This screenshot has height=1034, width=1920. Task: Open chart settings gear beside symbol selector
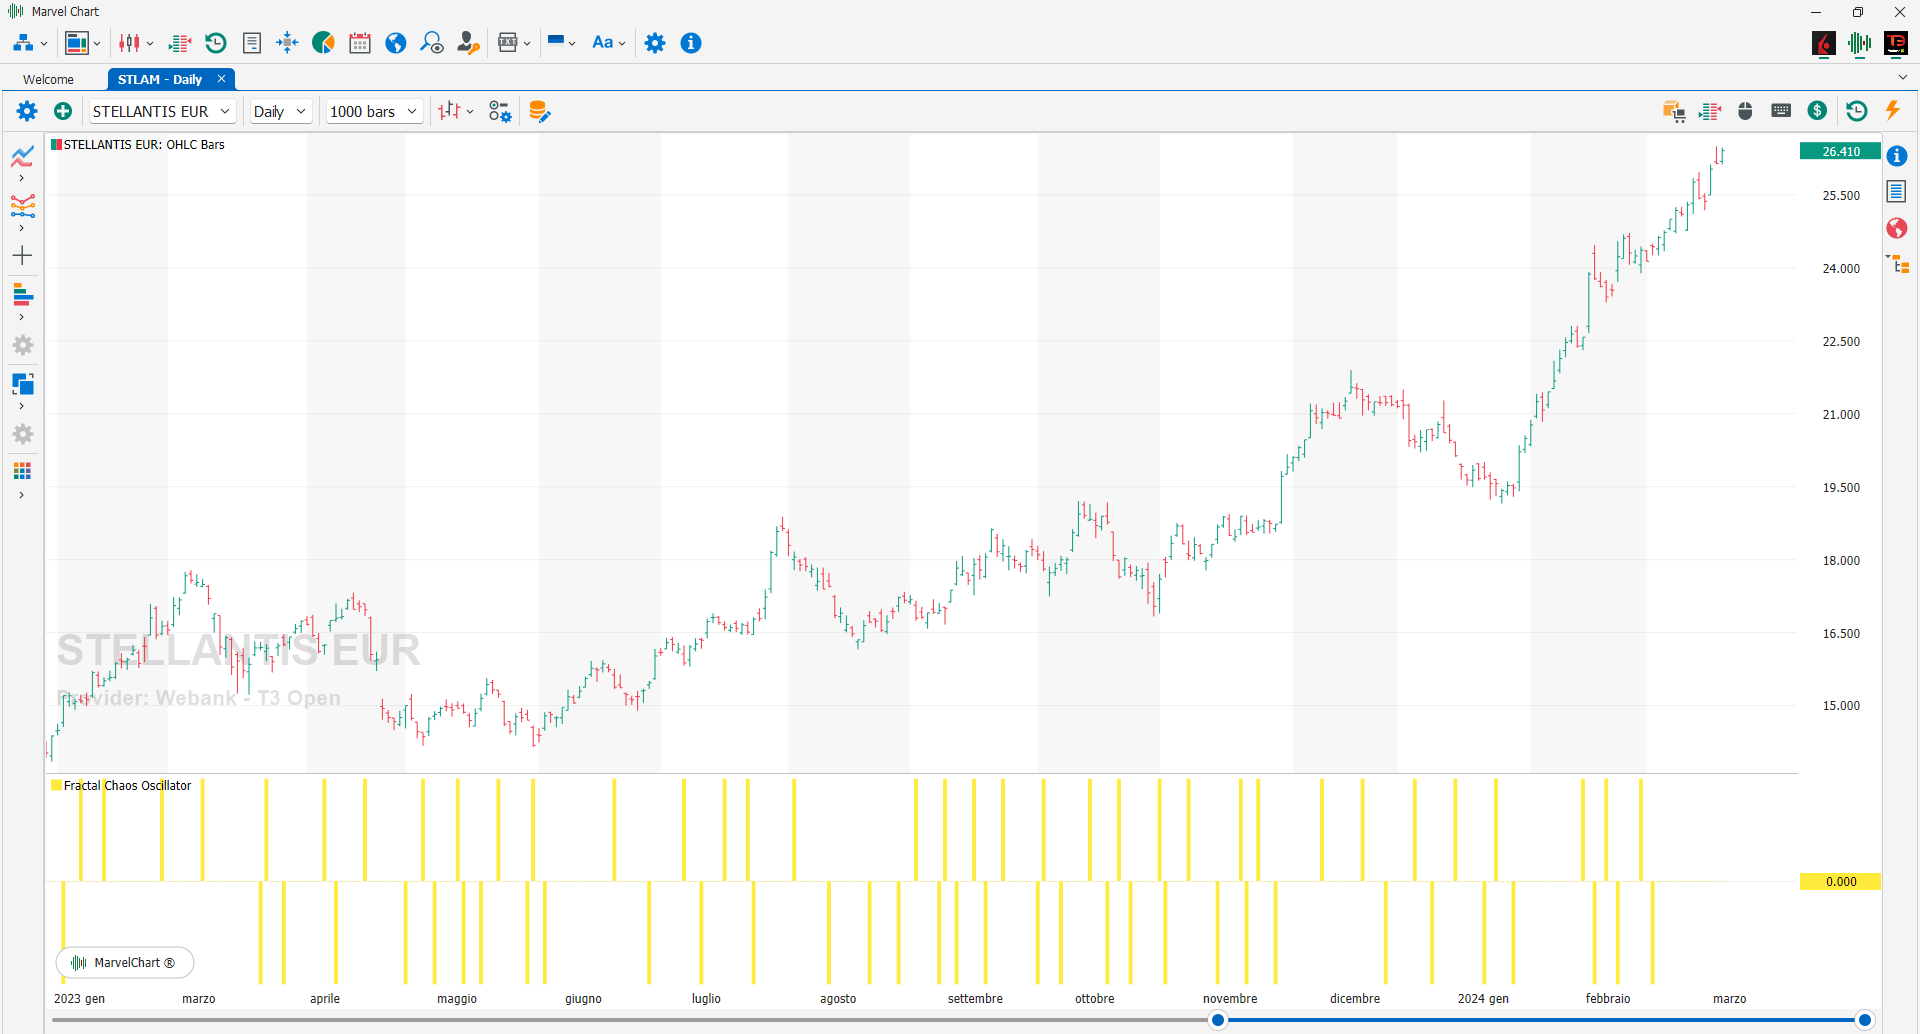pos(27,111)
